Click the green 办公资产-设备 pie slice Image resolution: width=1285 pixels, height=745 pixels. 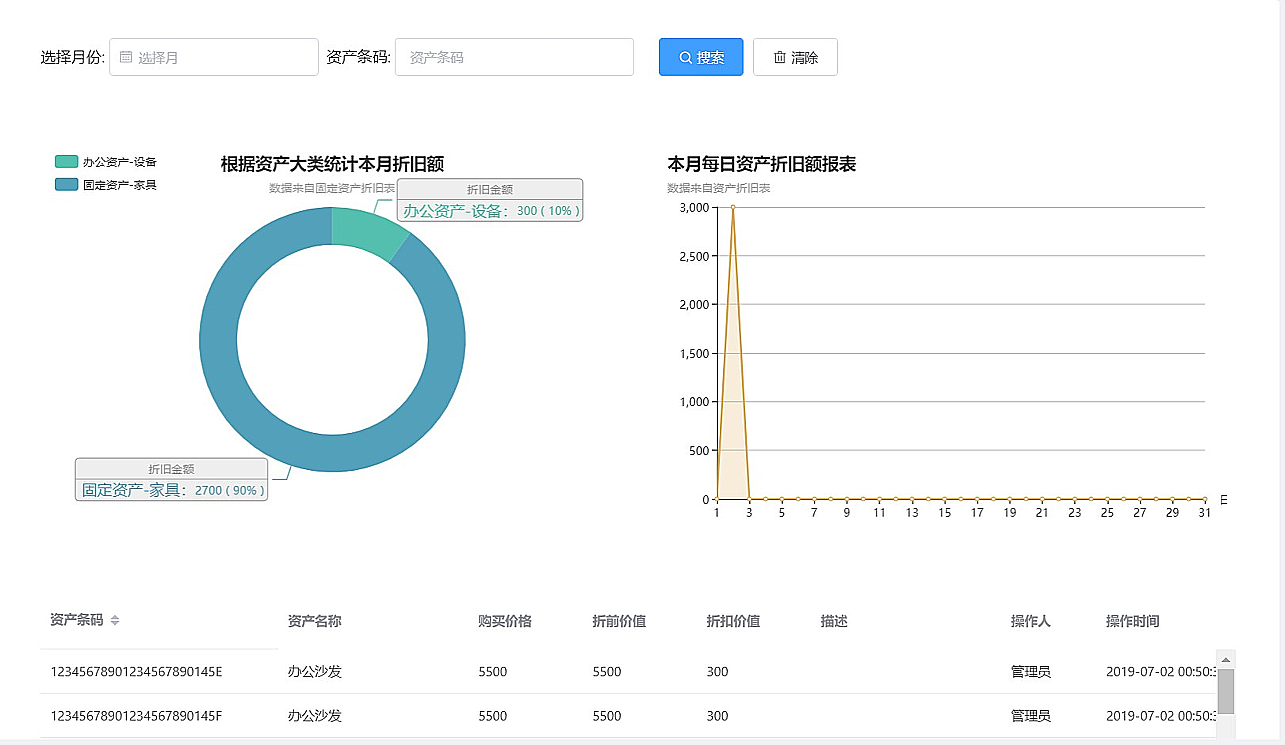[364, 230]
